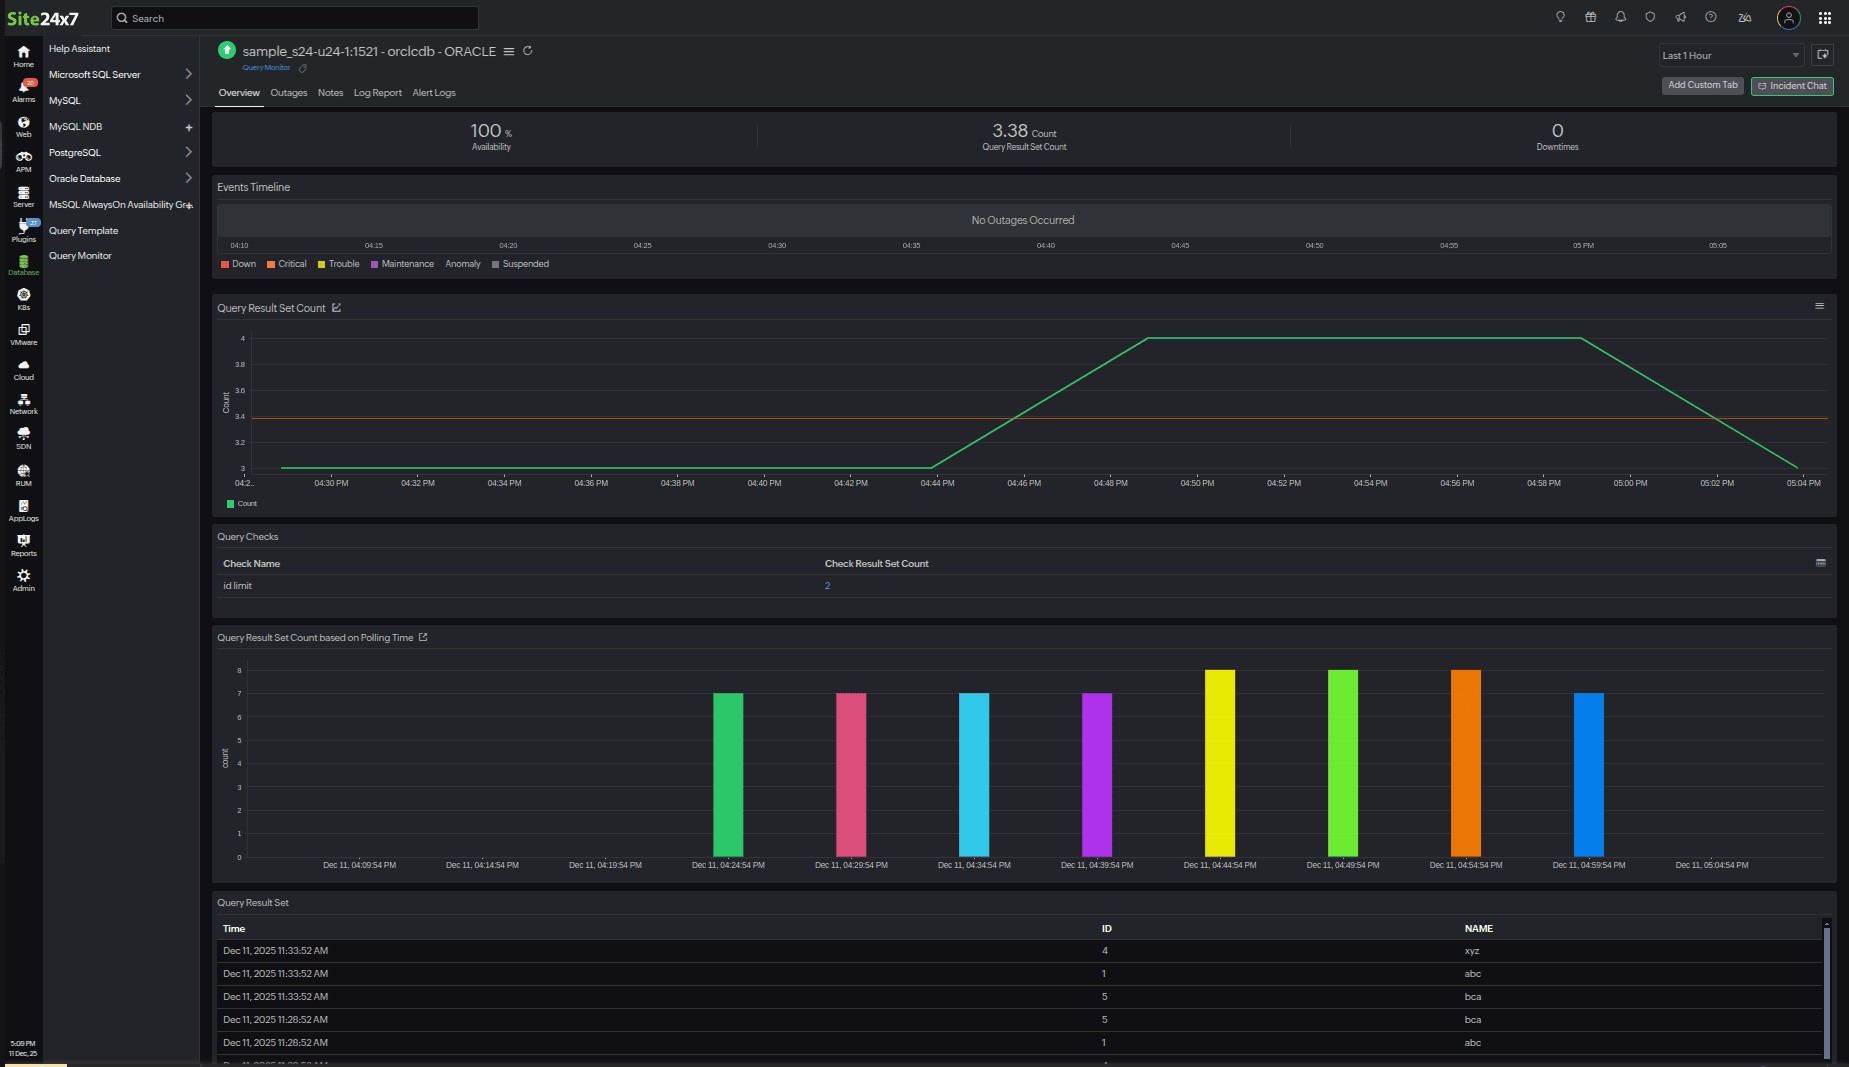Image resolution: width=1849 pixels, height=1067 pixels.
Task: Open Query Monitor menu item
Action: tap(80, 256)
